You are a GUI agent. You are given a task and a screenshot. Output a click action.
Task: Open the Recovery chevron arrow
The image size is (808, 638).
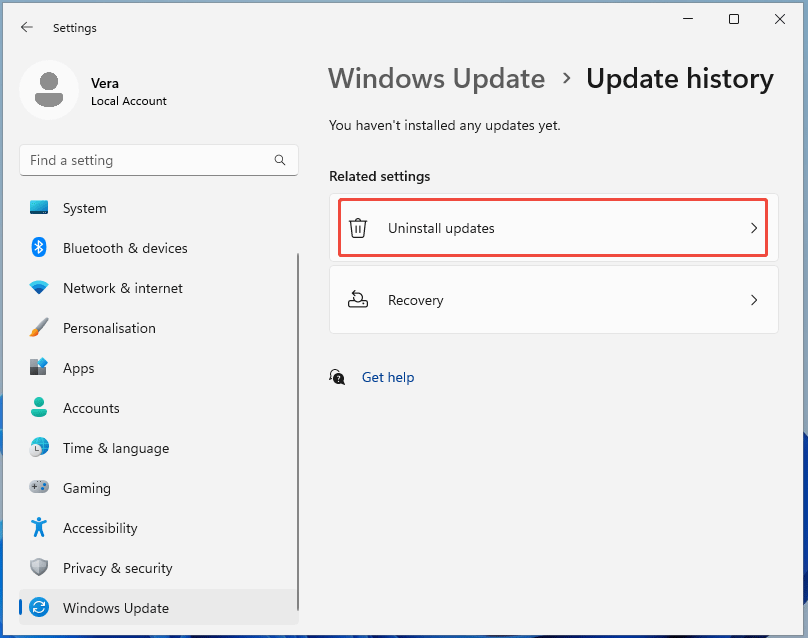click(754, 300)
